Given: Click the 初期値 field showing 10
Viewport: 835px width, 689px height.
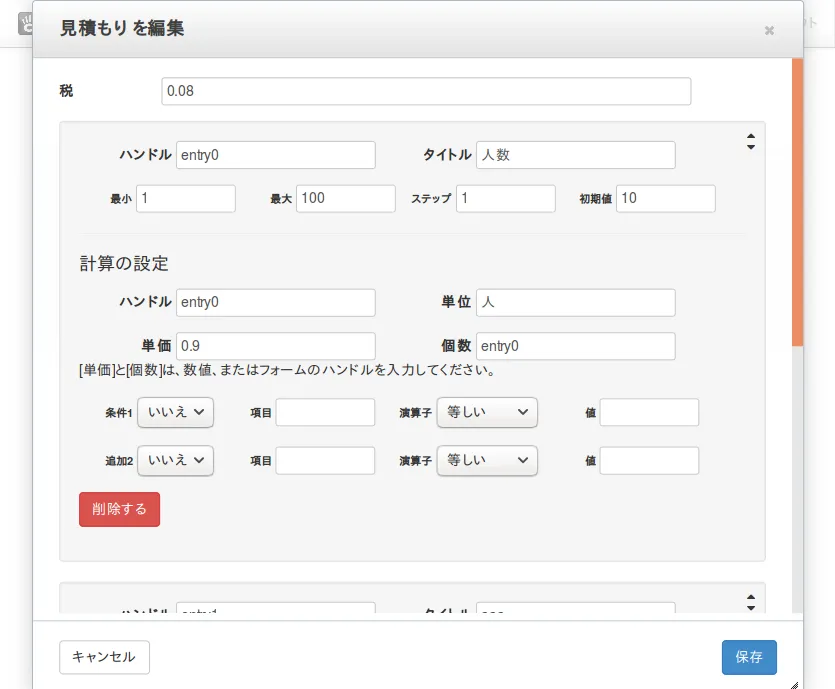Looking at the screenshot, I should point(666,198).
